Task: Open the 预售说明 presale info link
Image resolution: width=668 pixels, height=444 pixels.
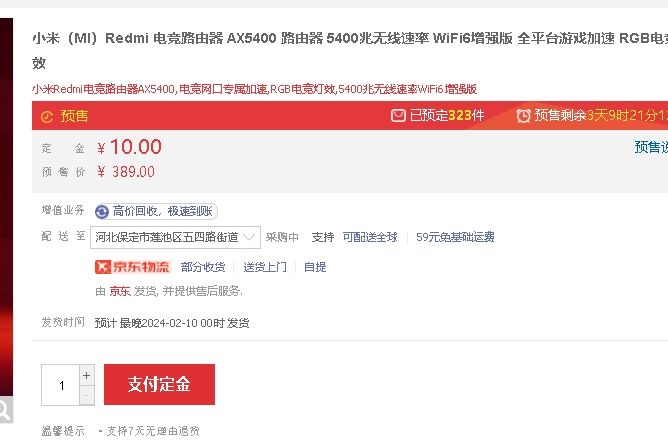Action: pos(651,147)
